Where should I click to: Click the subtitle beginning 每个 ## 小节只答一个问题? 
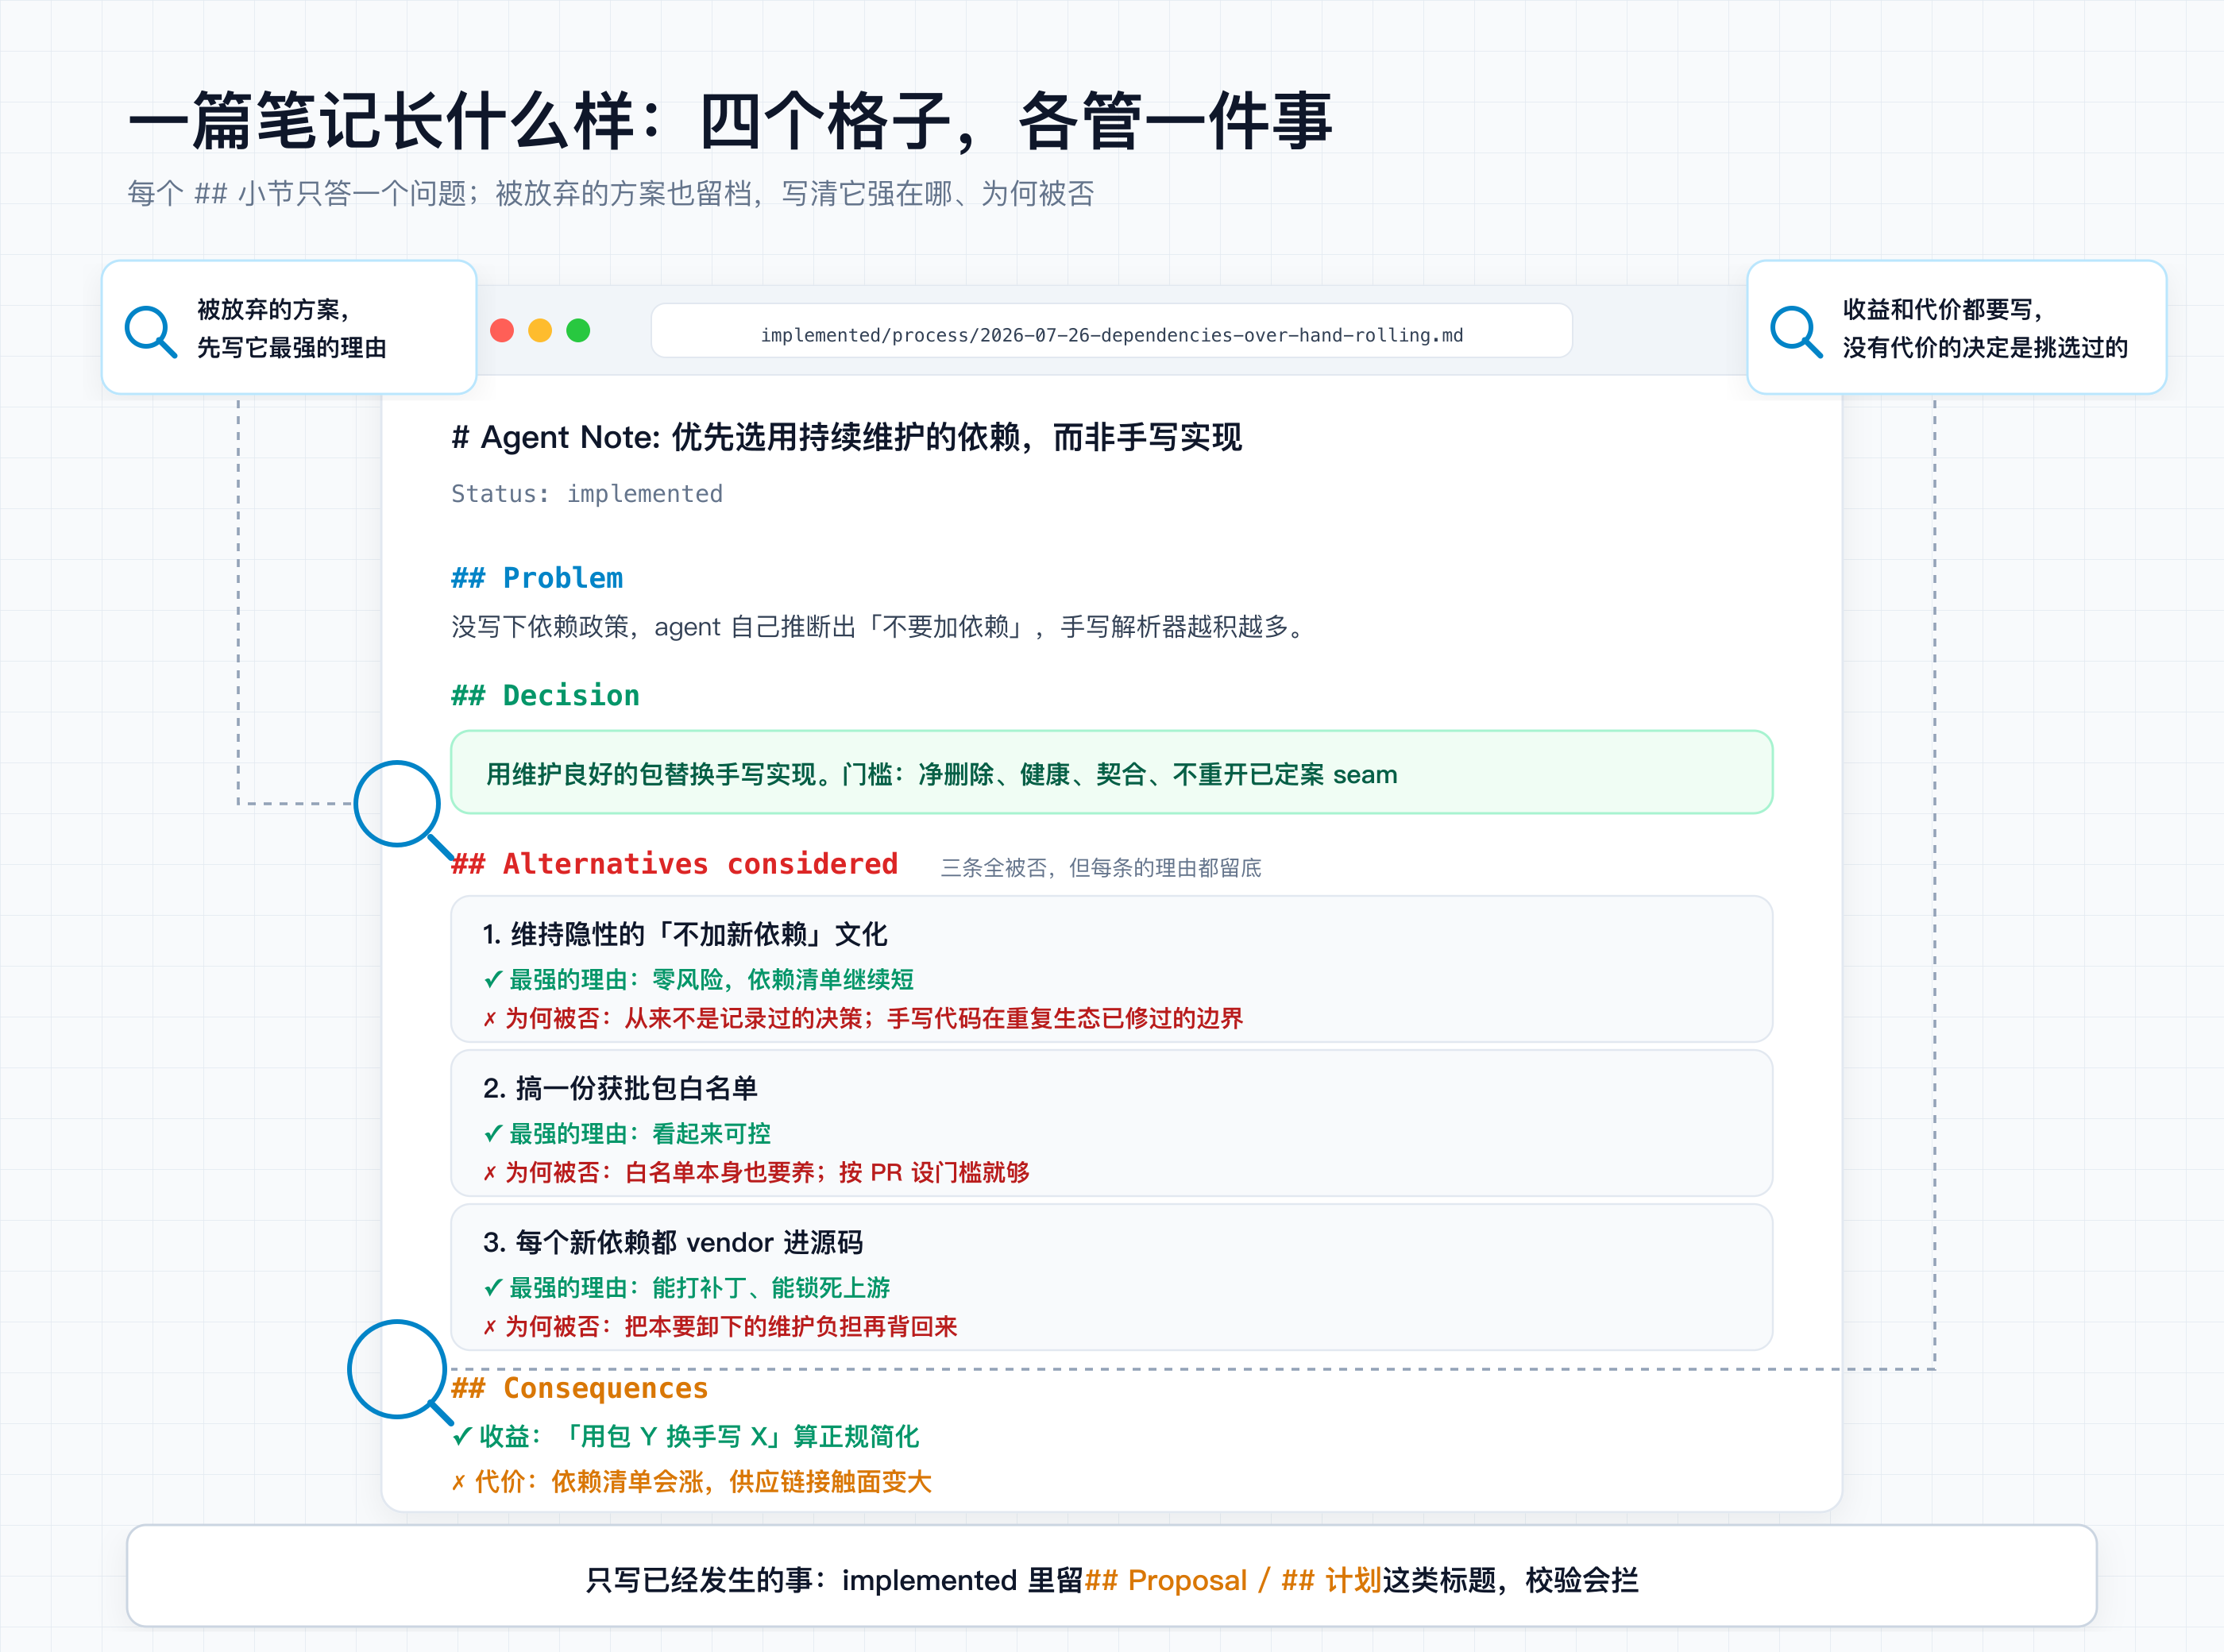(x=611, y=193)
